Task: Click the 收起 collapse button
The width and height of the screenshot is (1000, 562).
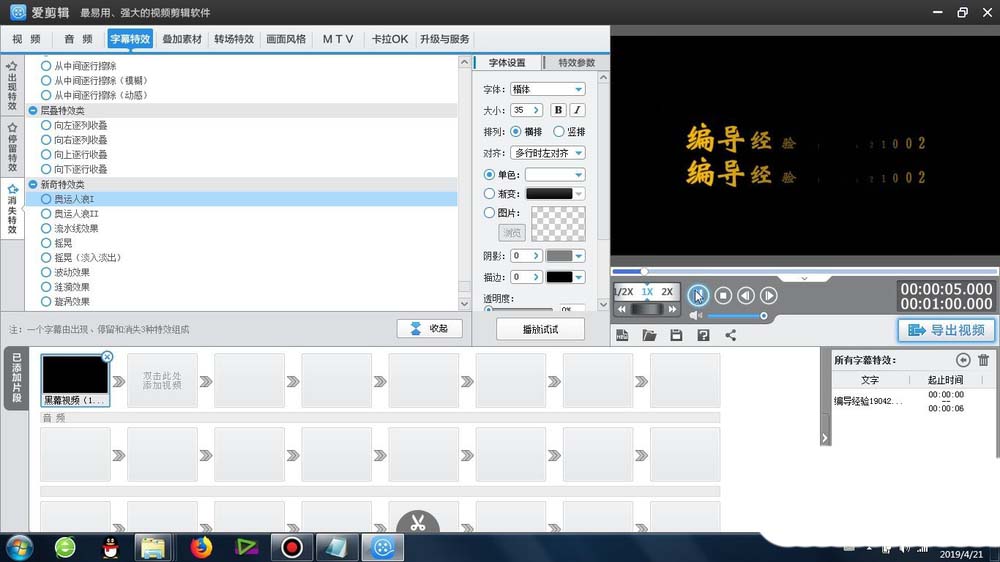Action: [429, 329]
